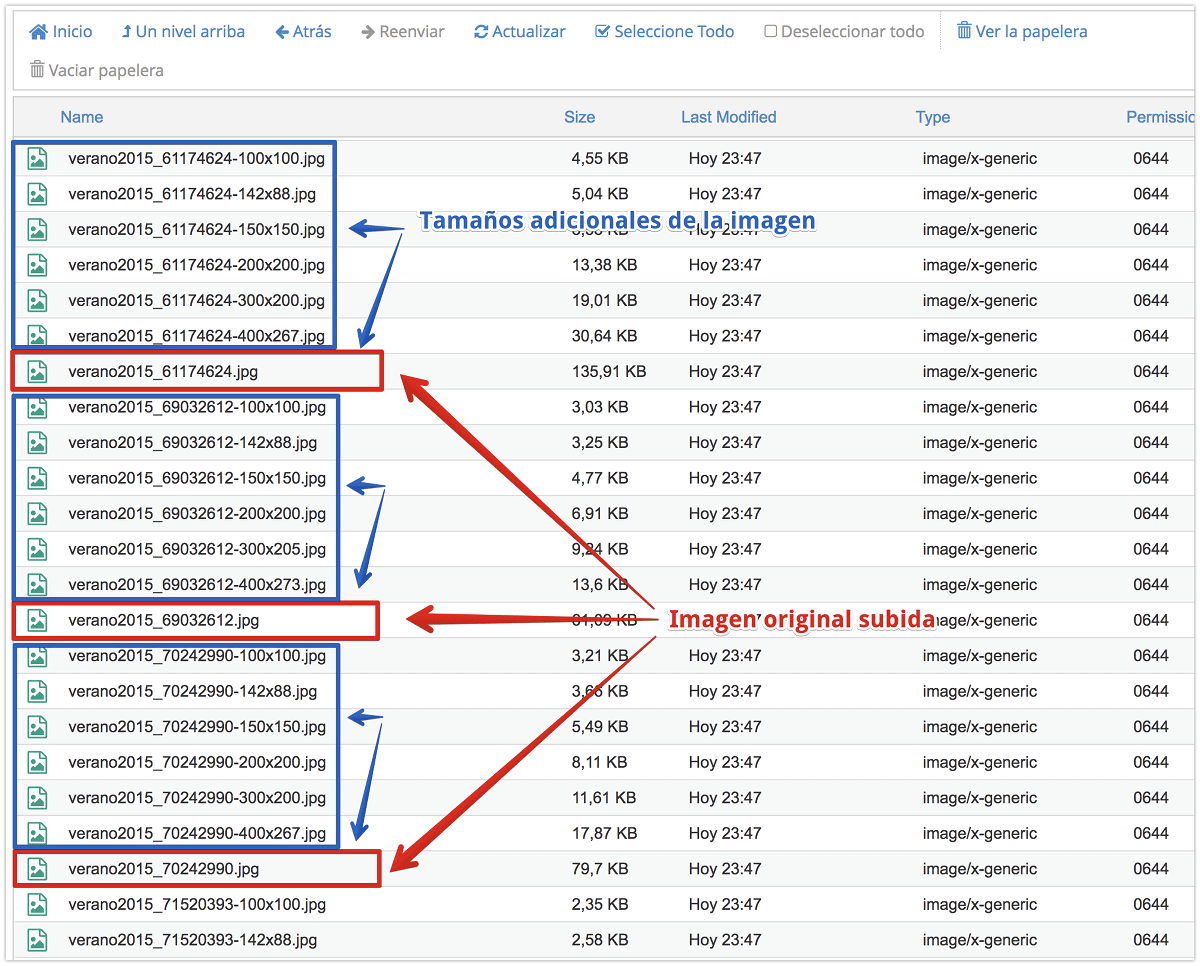Click Vaciar papelera button
Screen dimensions: 1200x966
pyautogui.click(x=97, y=70)
